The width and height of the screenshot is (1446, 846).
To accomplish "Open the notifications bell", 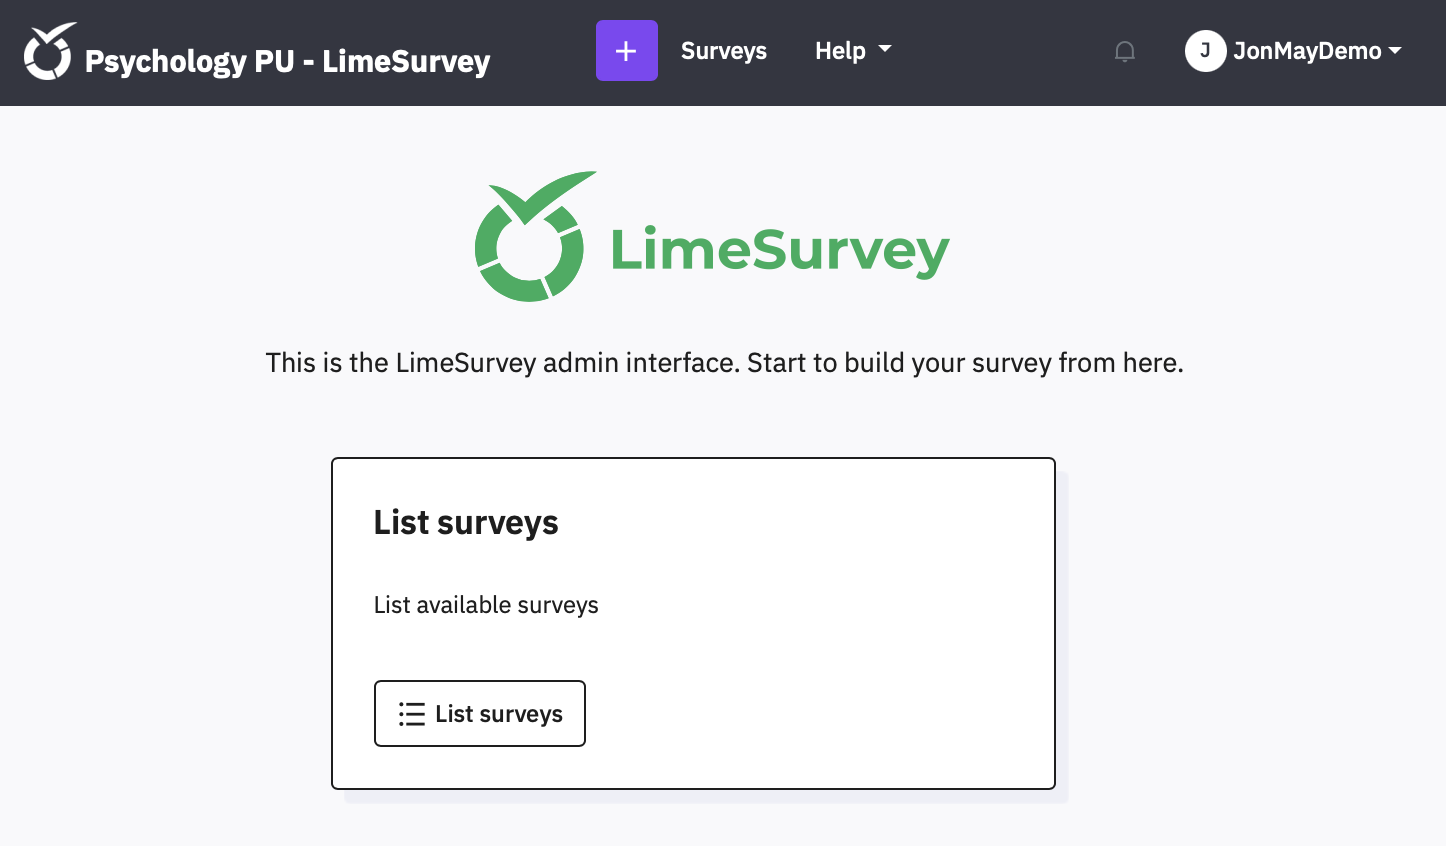I will [x=1125, y=51].
